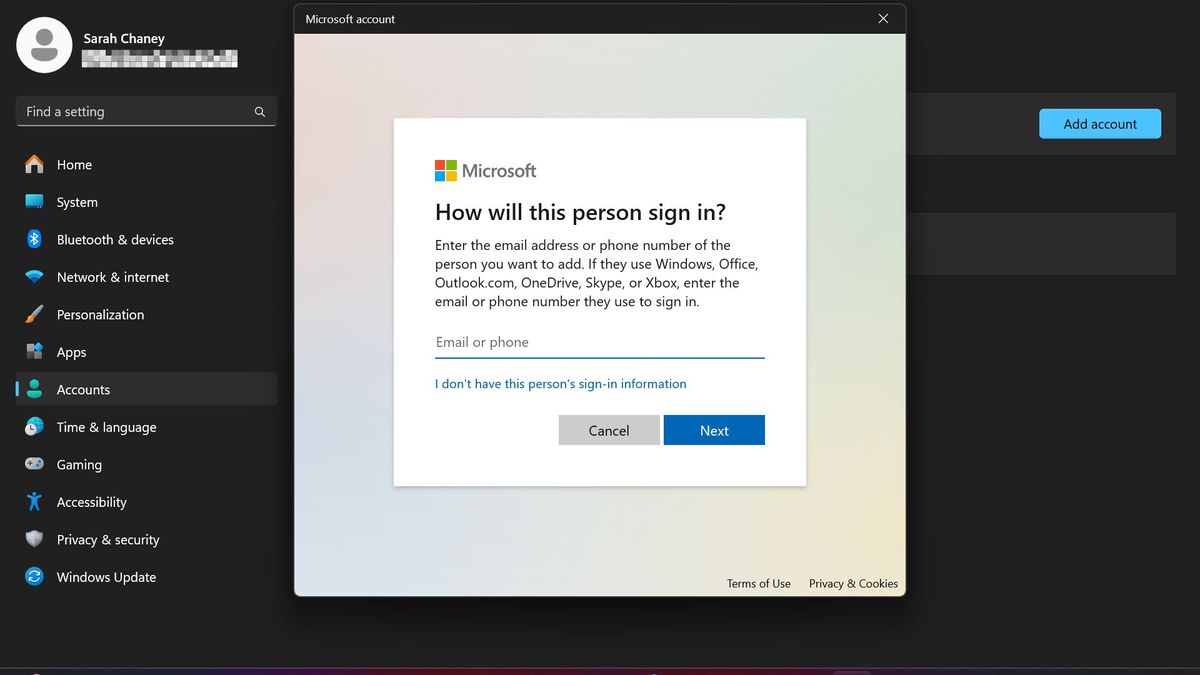Screen dimensions: 1200x675
Task: Open the sign-in information help link
Action: (560, 383)
